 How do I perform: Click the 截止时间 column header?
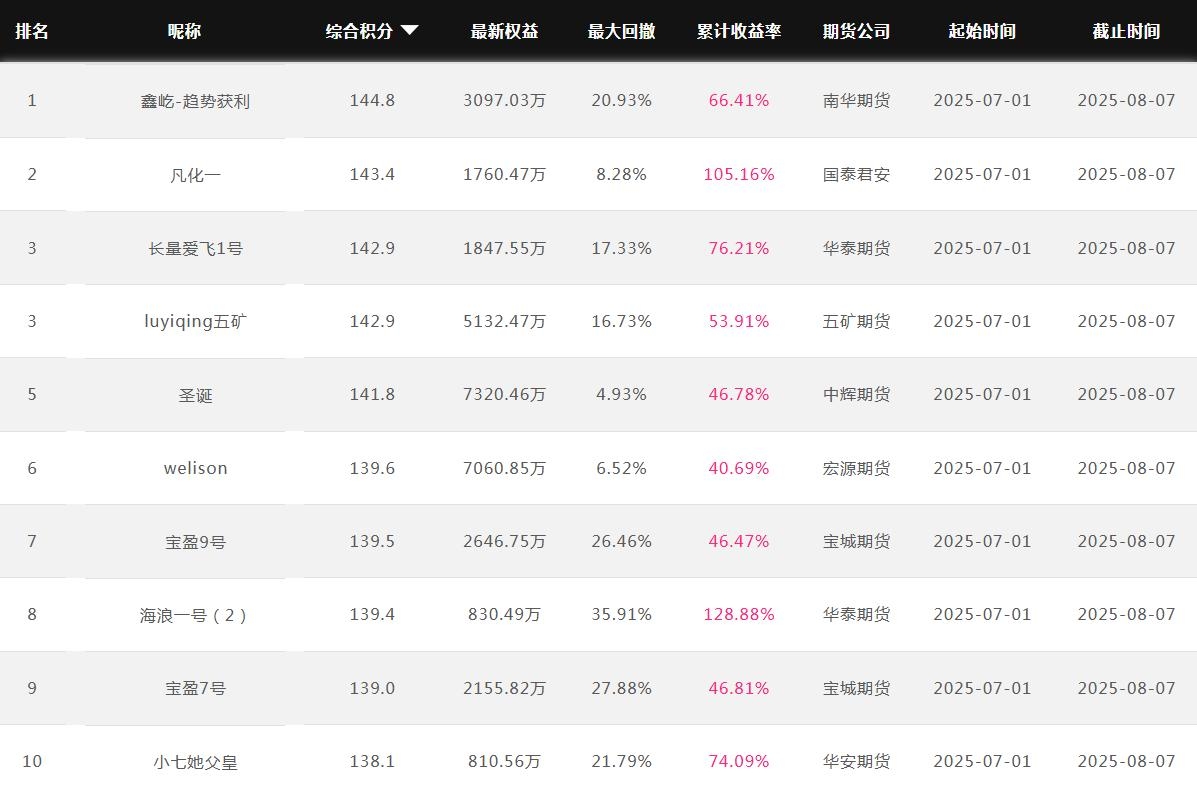coord(1127,31)
